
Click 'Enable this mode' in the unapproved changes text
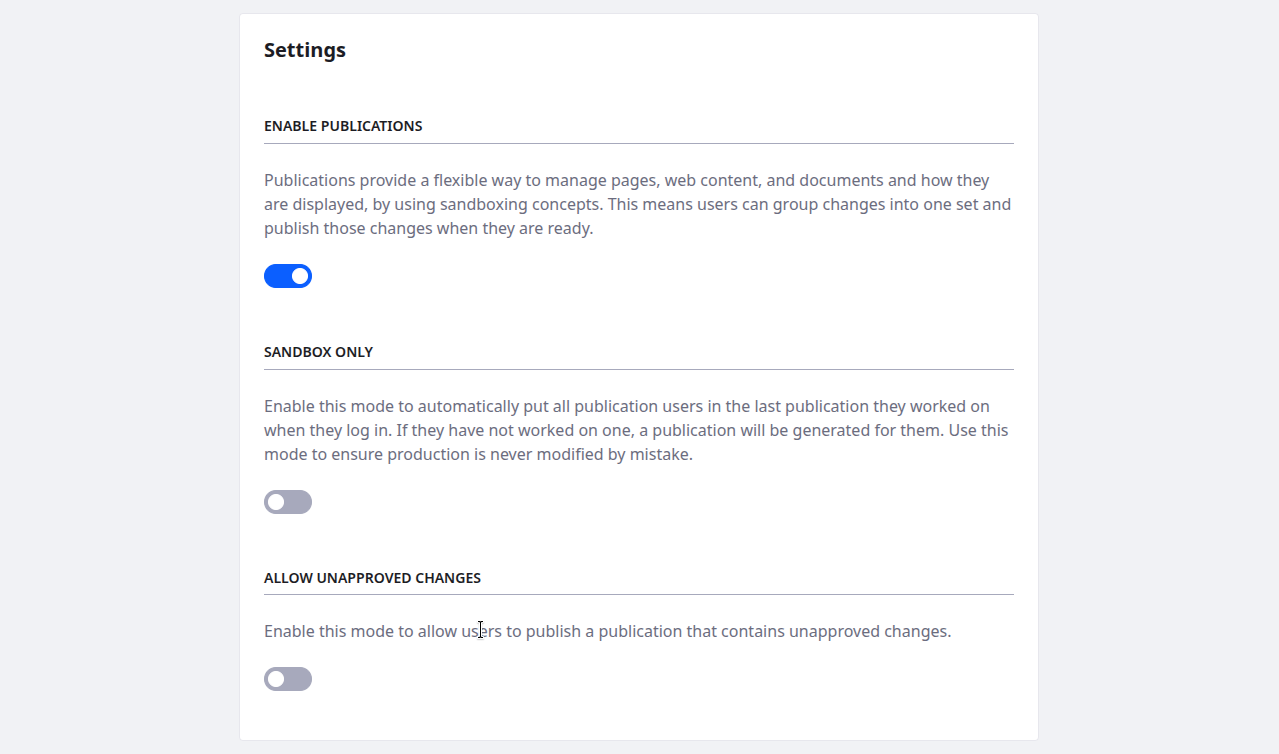327,632
